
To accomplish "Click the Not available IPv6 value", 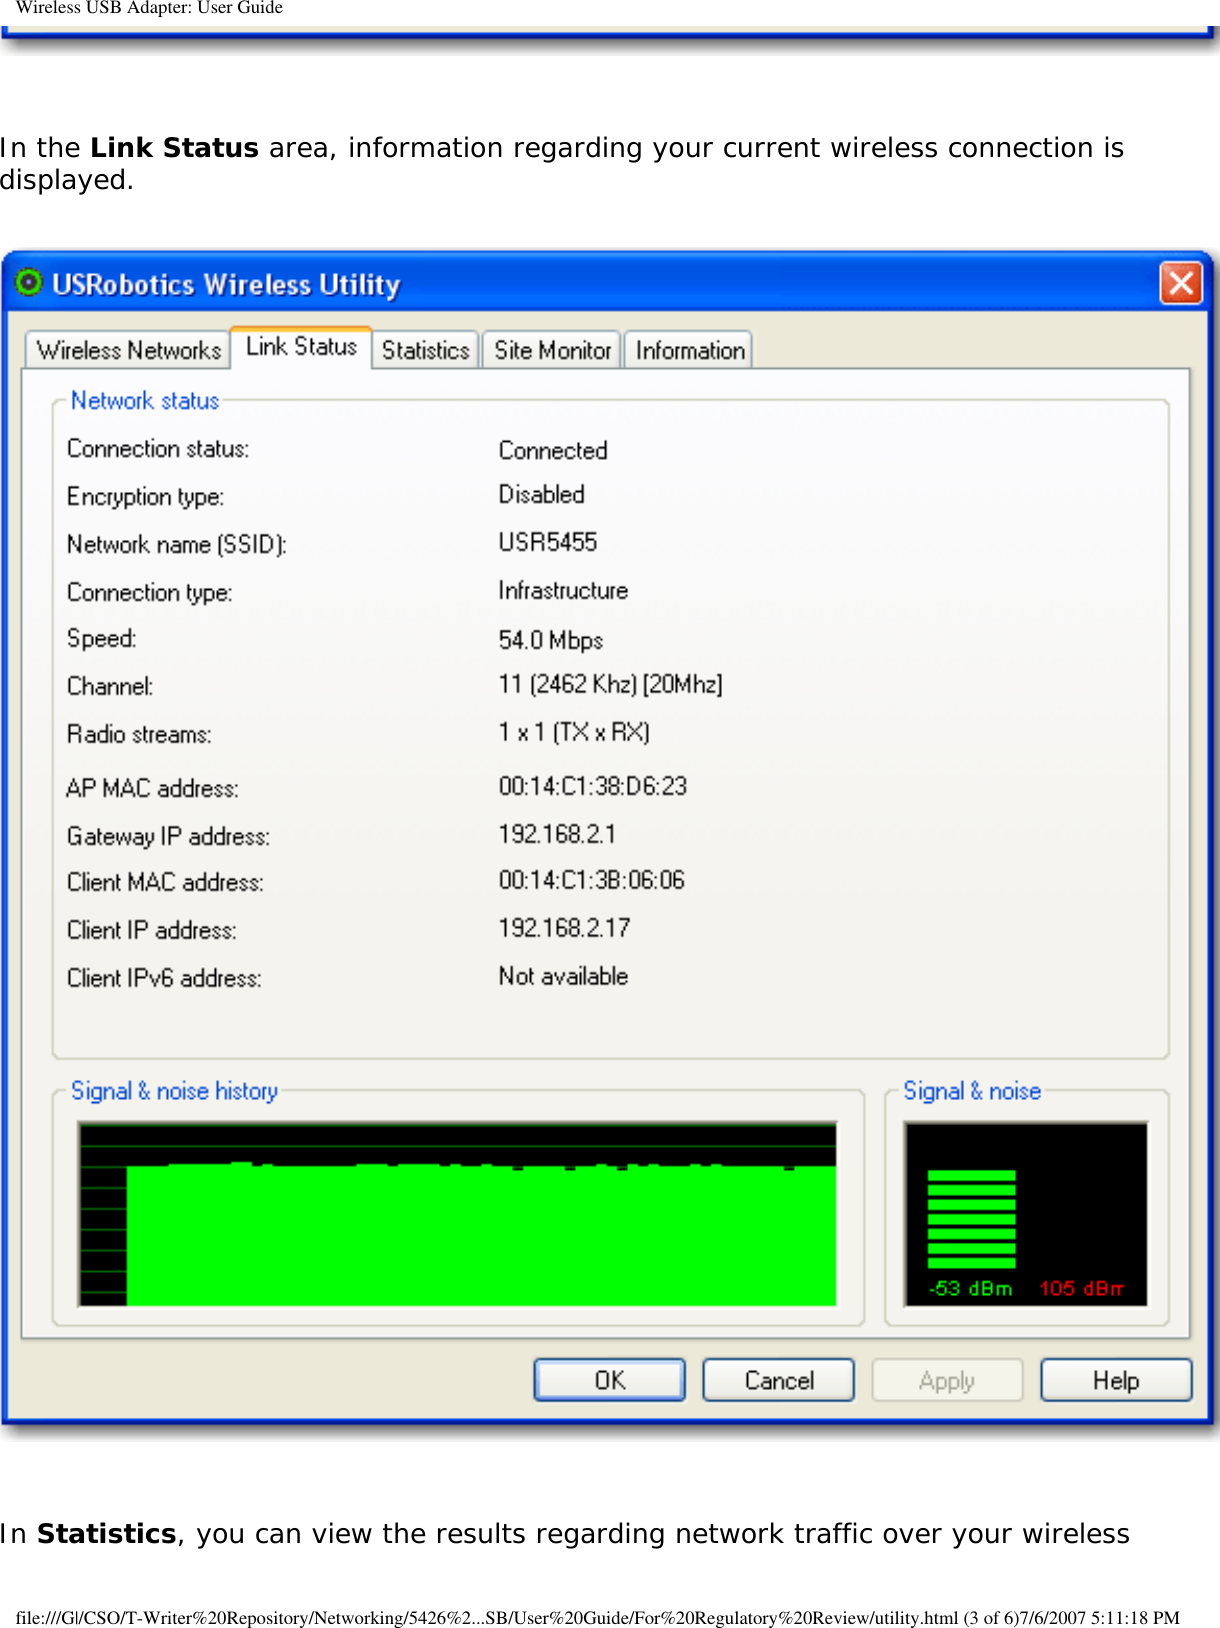I will point(563,976).
